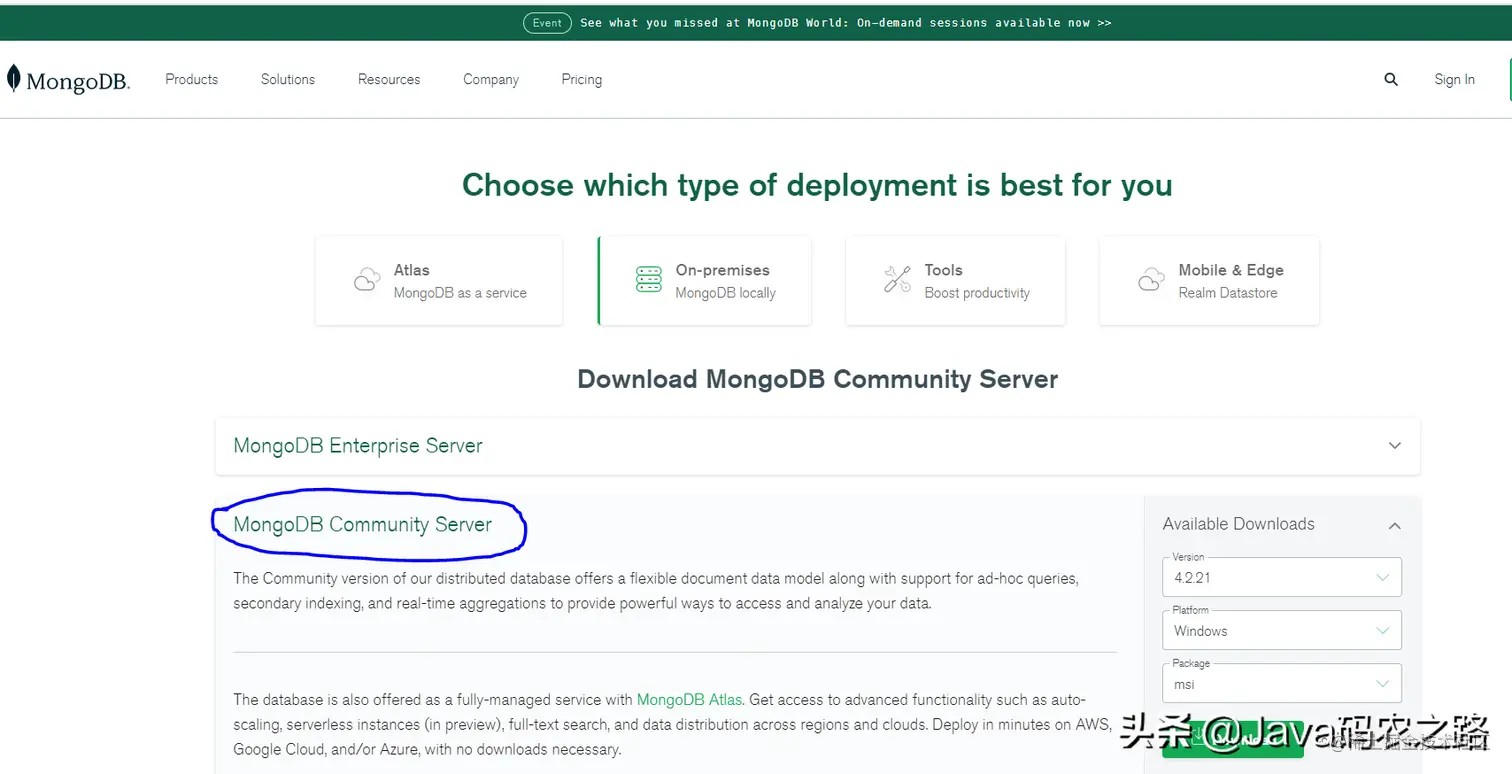
Task: Open the Products menu
Action: coord(192,79)
